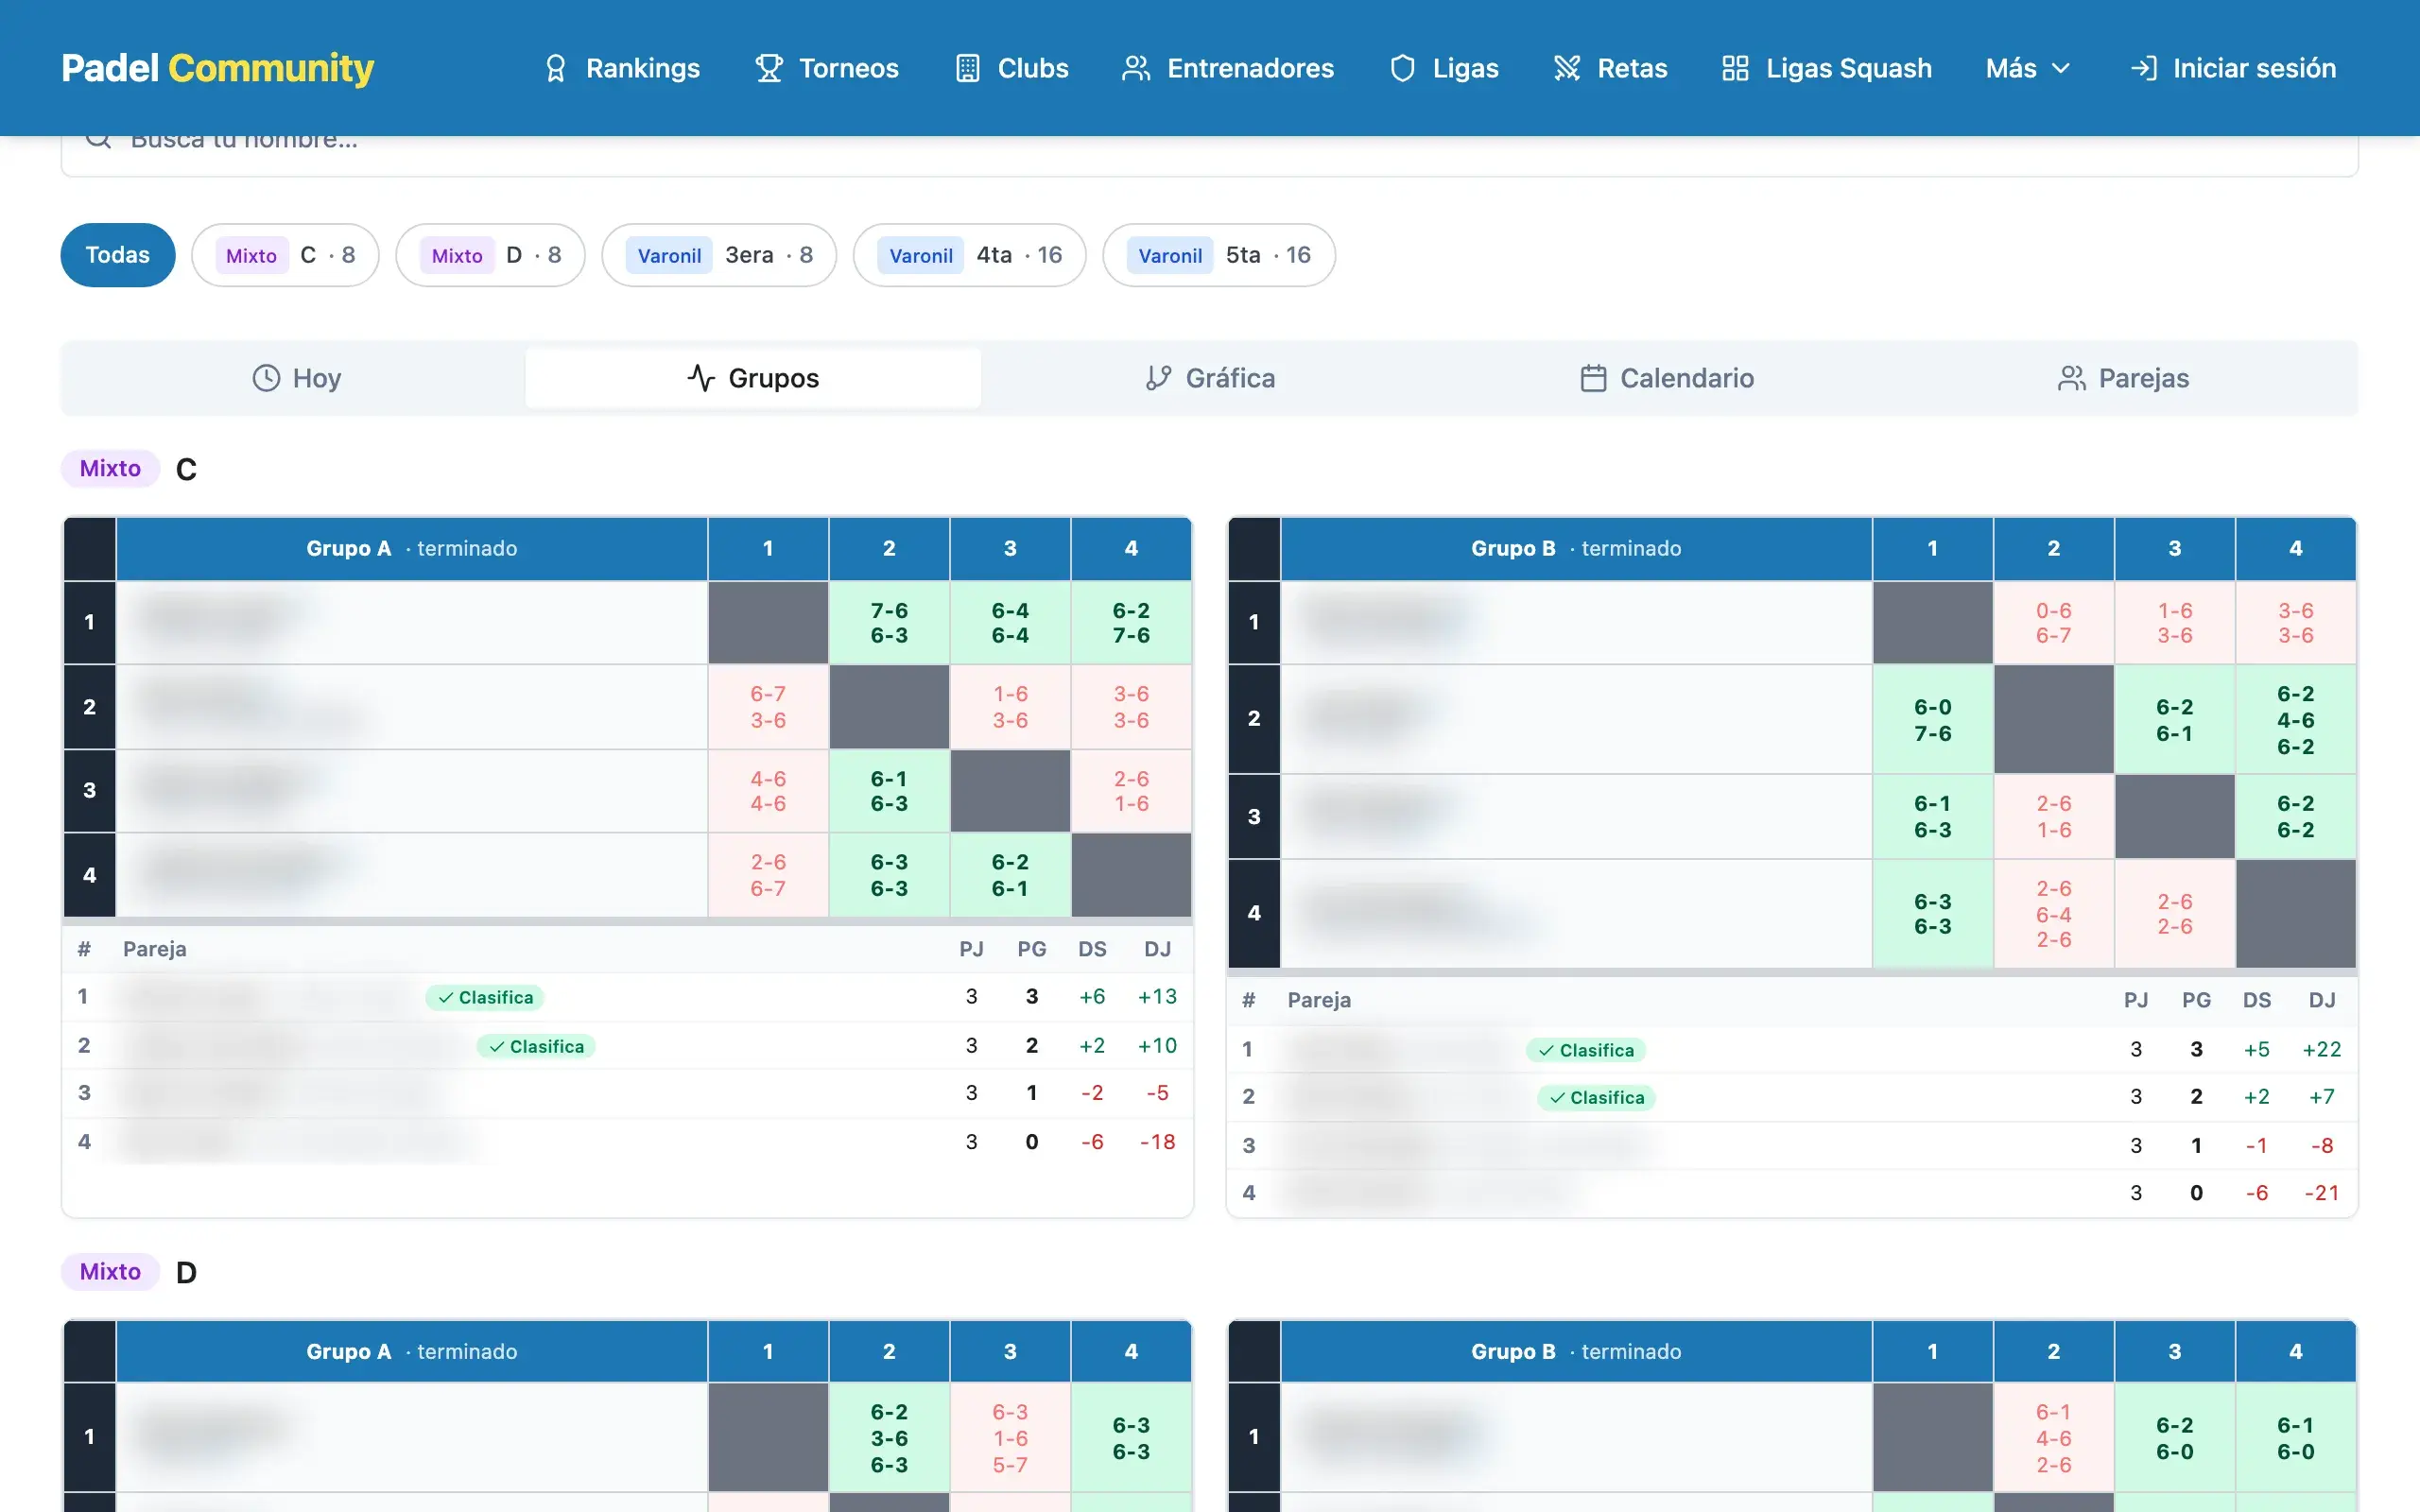The image size is (2420, 1512).
Task: Switch to the Gráfica tab
Action: 1210,378
